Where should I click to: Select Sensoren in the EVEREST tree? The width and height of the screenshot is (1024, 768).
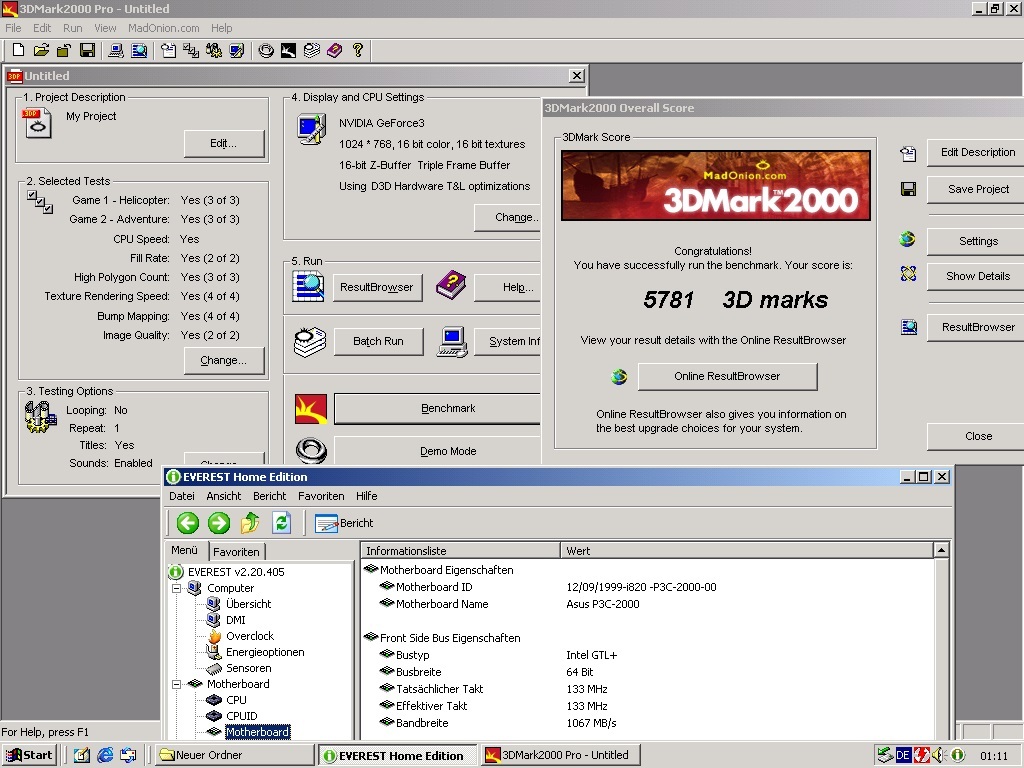[248, 668]
